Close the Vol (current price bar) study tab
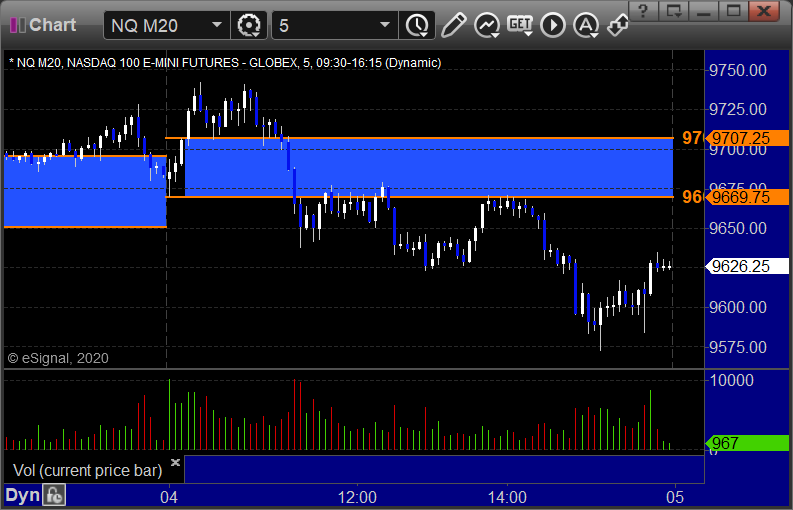Viewport: 793px width, 510px height. click(x=175, y=462)
